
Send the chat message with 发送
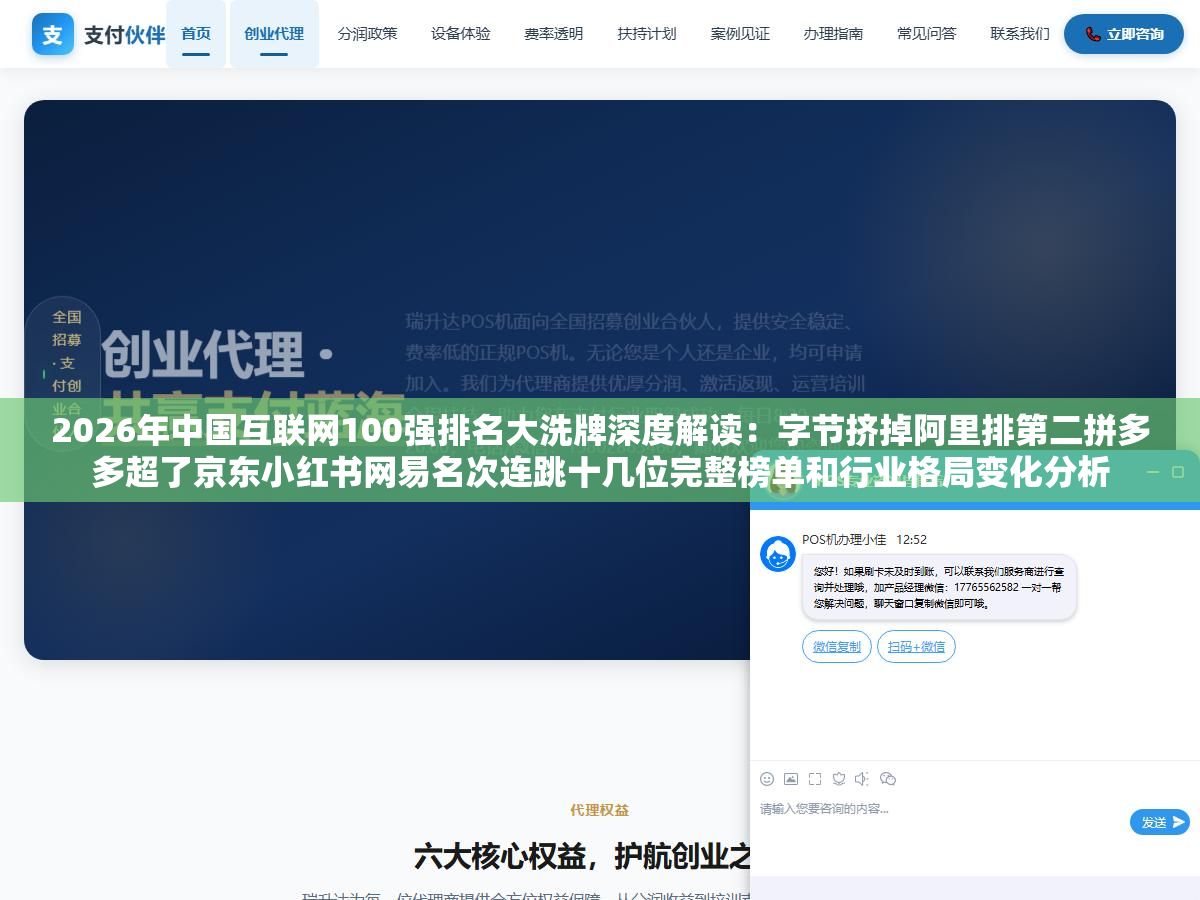[1160, 822]
